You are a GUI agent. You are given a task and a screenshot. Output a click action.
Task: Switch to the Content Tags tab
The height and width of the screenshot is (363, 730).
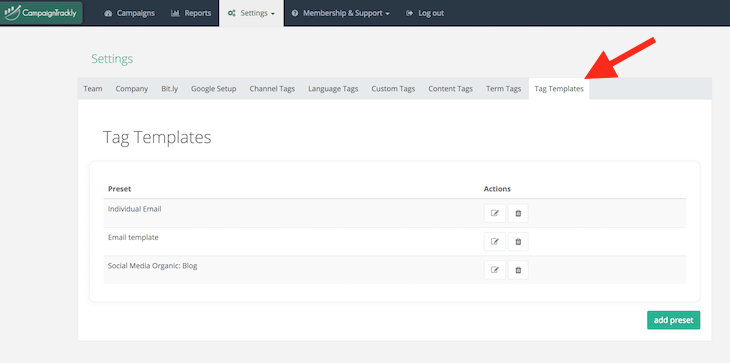click(450, 88)
